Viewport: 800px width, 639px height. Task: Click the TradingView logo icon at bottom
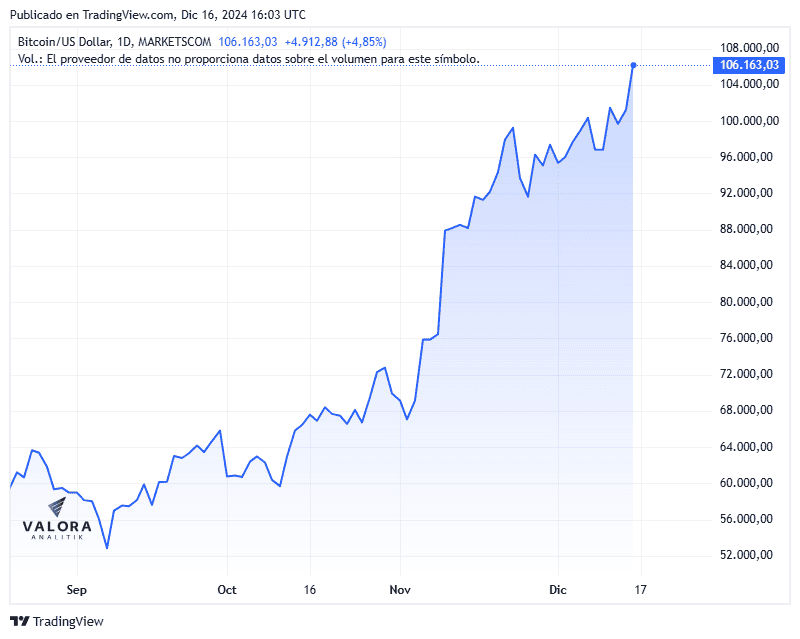(x=20, y=621)
